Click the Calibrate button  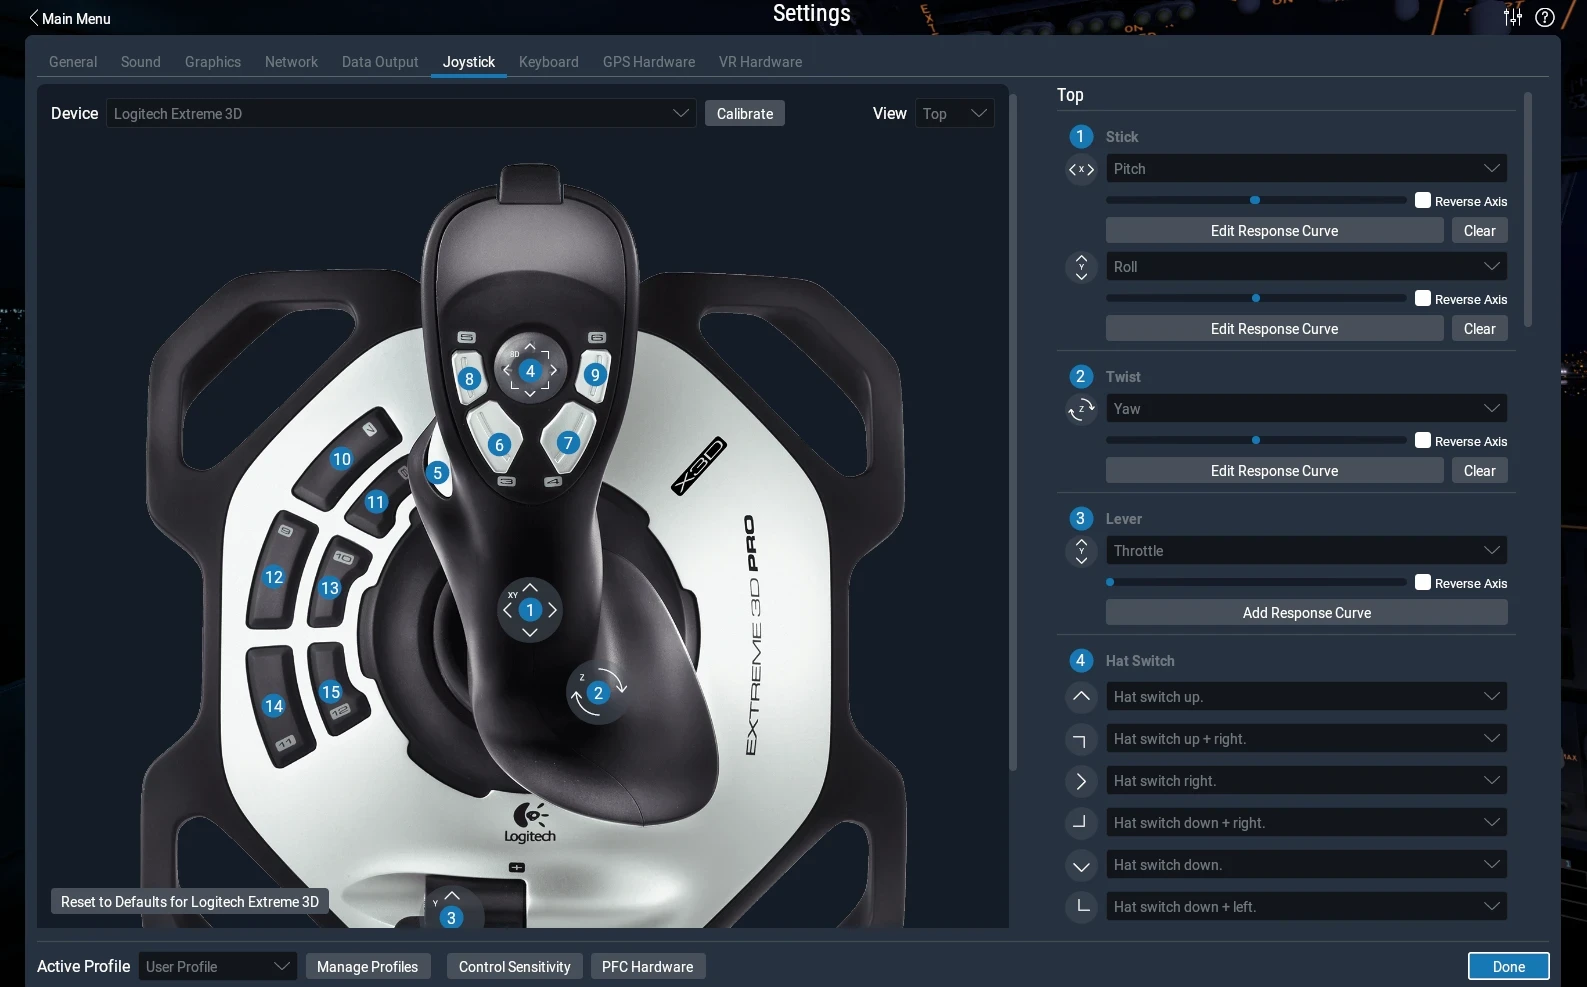pyautogui.click(x=745, y=113)
